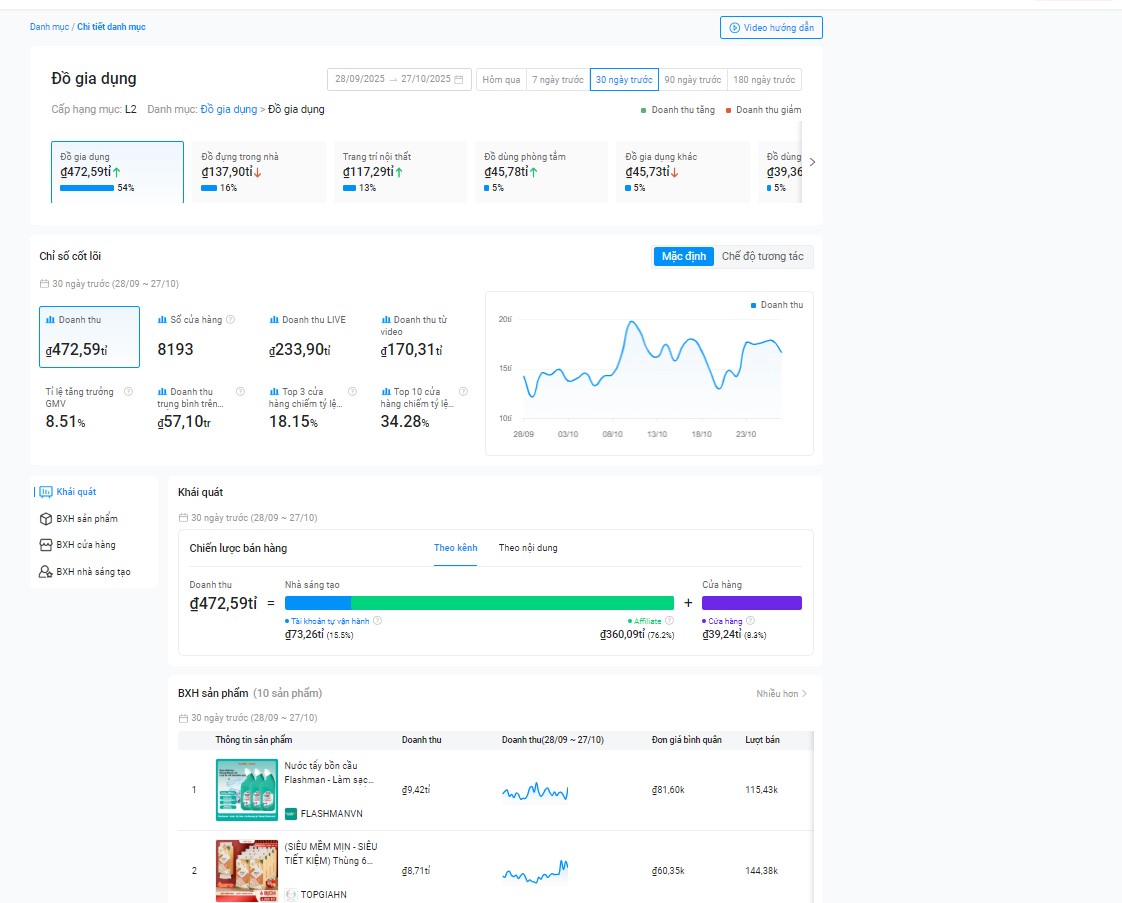Image resolution: width=1122 pixels, height=903 pixels.
Task: Click the BXH cửa hàng store icon
Action: (x=45, y=545)
